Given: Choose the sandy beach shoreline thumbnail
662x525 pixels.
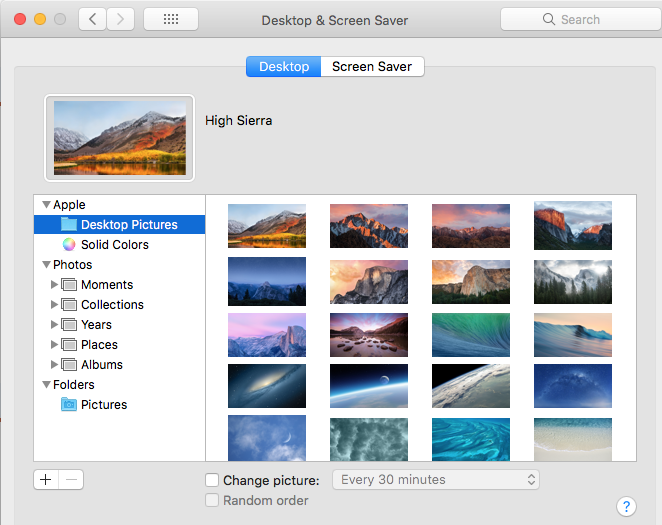Looking at the screenshot, I should [x=573, y=439].
